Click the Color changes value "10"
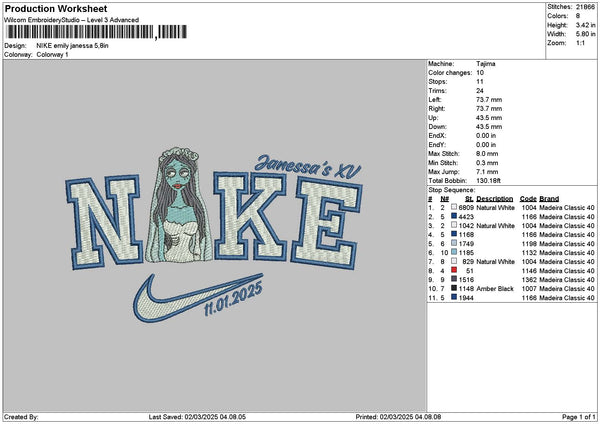Viewport: 600px width, 424px height. (480, 73)
